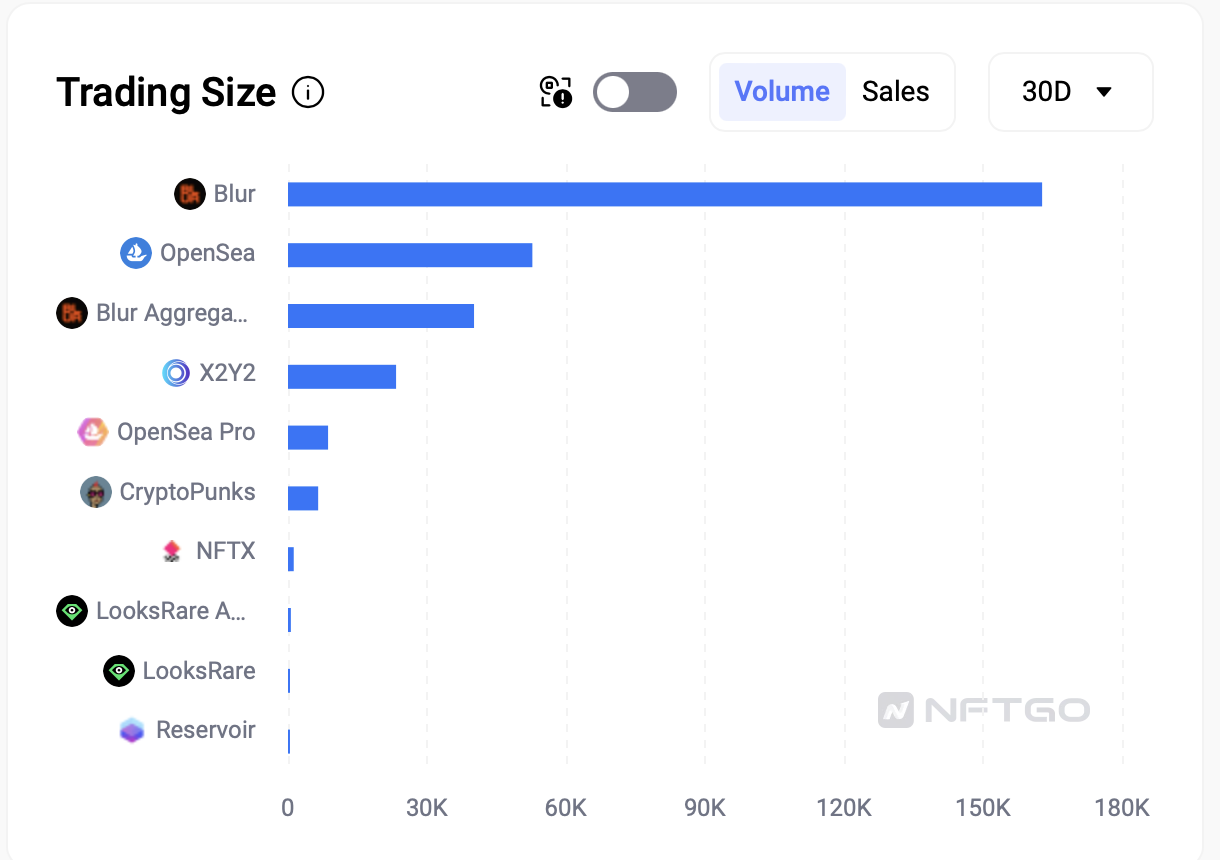The width and height of the screenshot is (1220, 860).
Task: Click the OpenSea sailboat logo
Action: point(136,253)
